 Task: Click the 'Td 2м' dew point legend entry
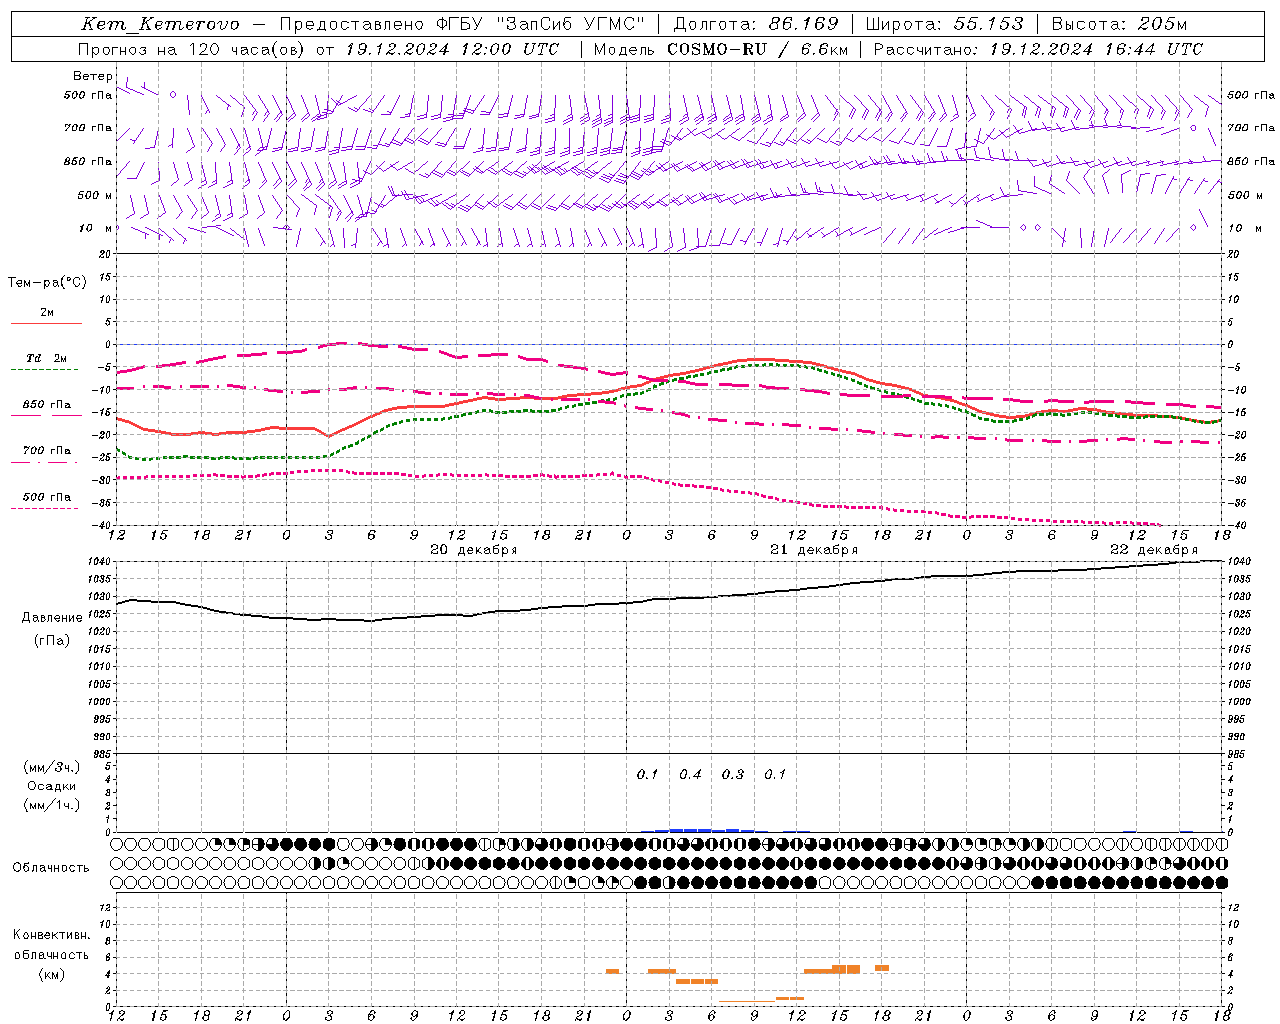point(46,358)
